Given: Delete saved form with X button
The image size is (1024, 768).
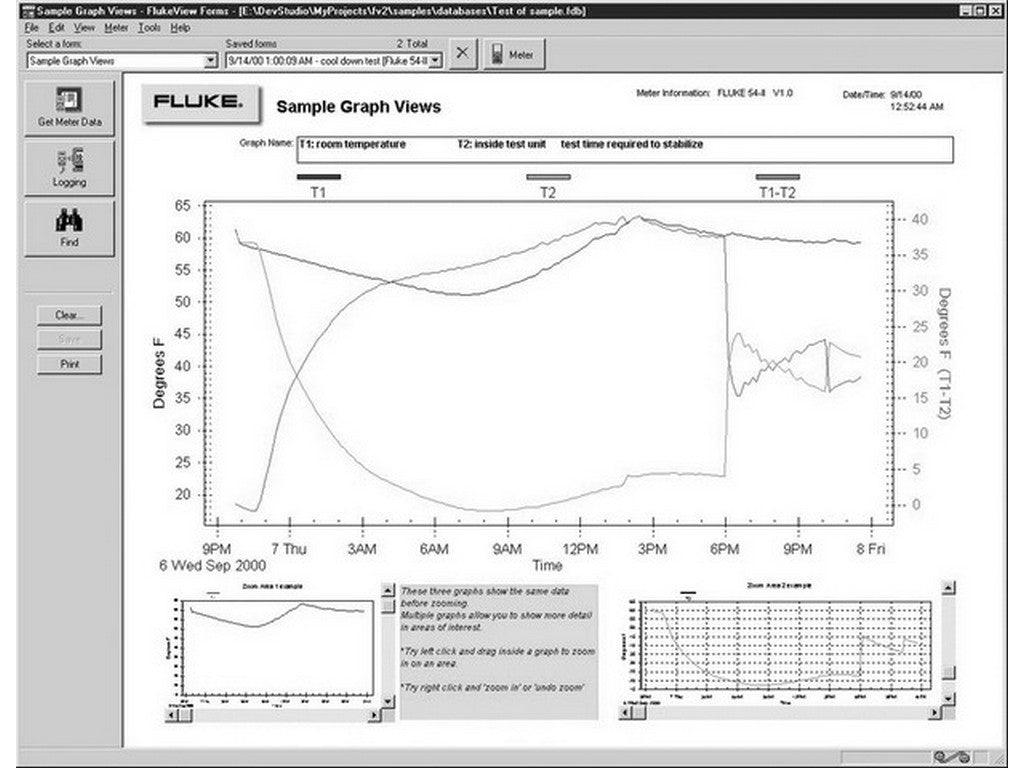Looking at the screenshot, I should (461, 55).
